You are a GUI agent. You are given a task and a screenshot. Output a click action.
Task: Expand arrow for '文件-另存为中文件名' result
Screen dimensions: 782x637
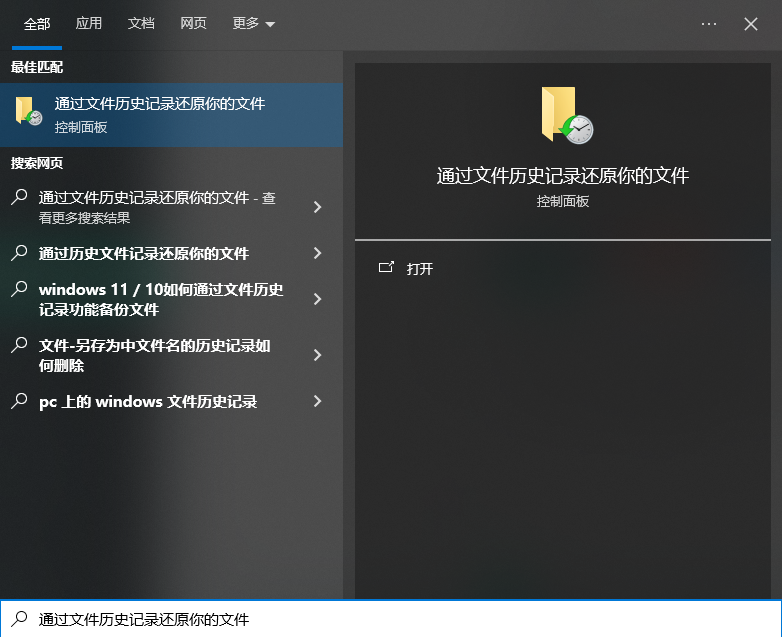[x=317, y=355]
